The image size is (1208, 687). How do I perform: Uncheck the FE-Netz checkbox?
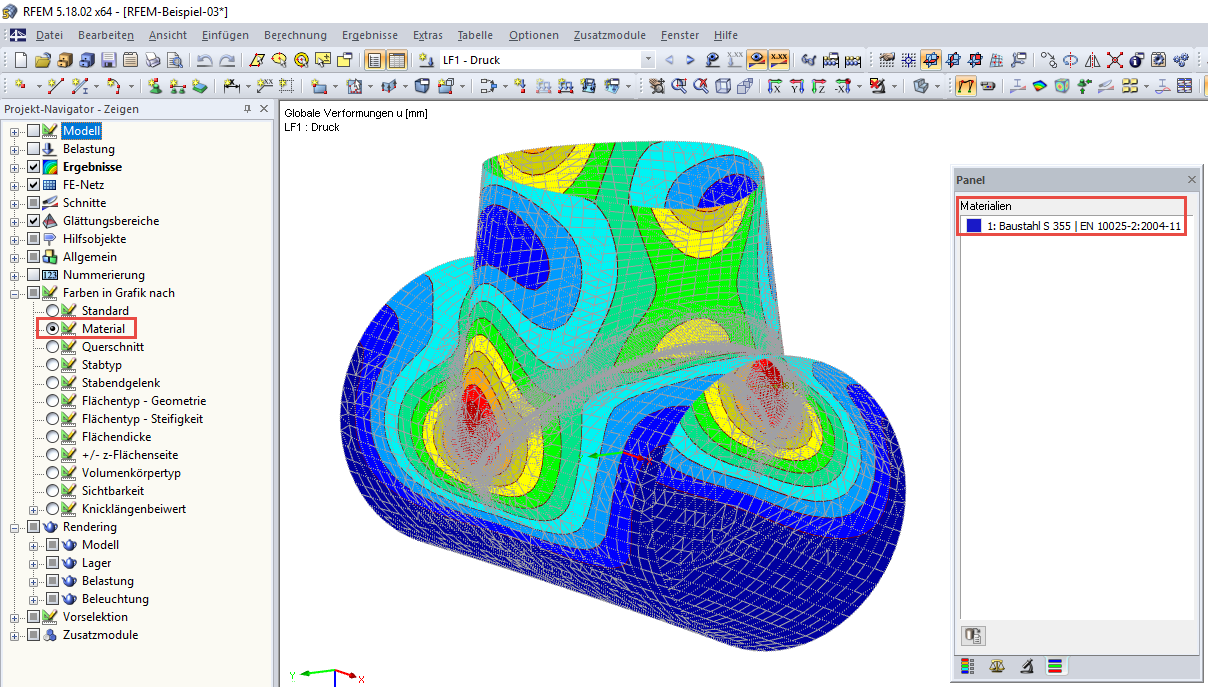[x=34, y=185]
